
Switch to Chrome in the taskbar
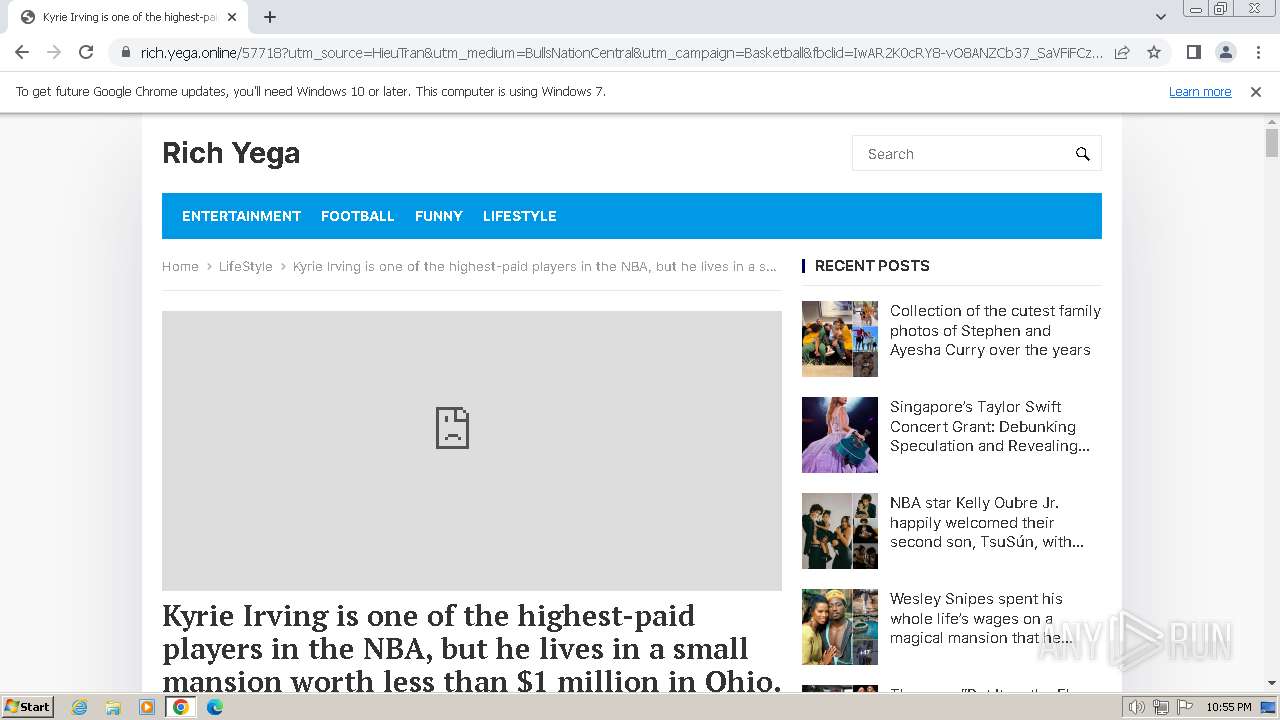click(181, 707)
